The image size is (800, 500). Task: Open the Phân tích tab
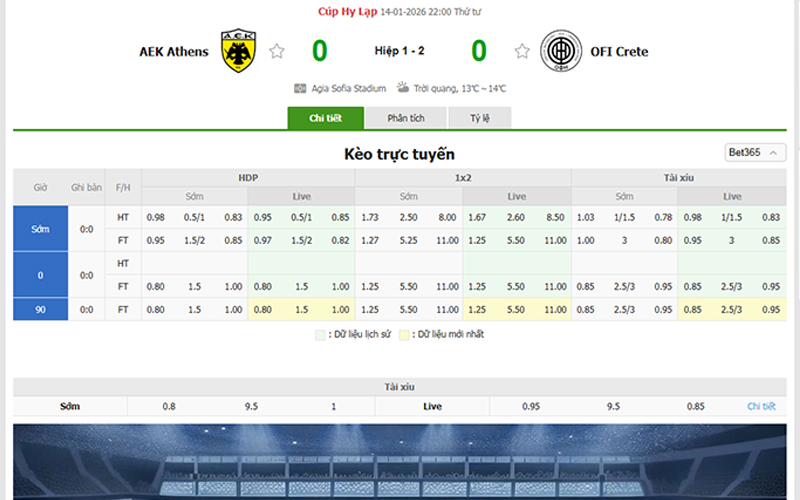point(405,118)
